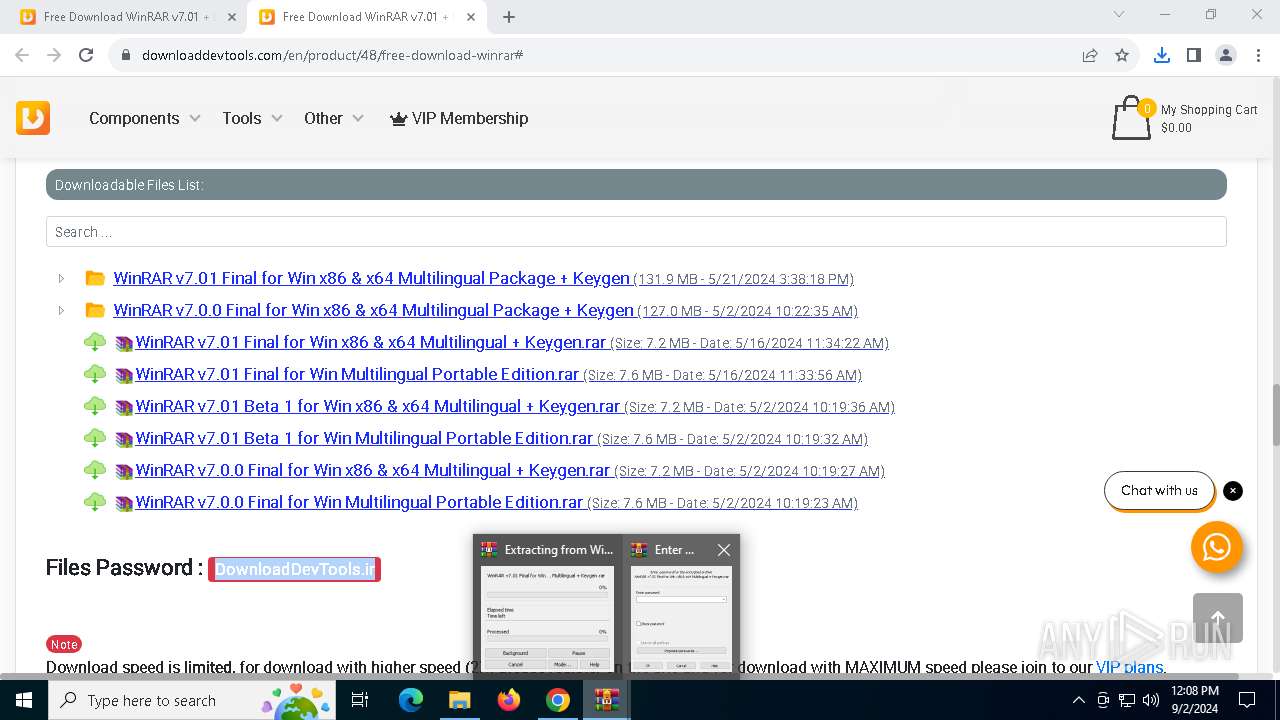Open My Shopping Cart text
The width and height of the screenshot is (1280, 720).
1209,110
